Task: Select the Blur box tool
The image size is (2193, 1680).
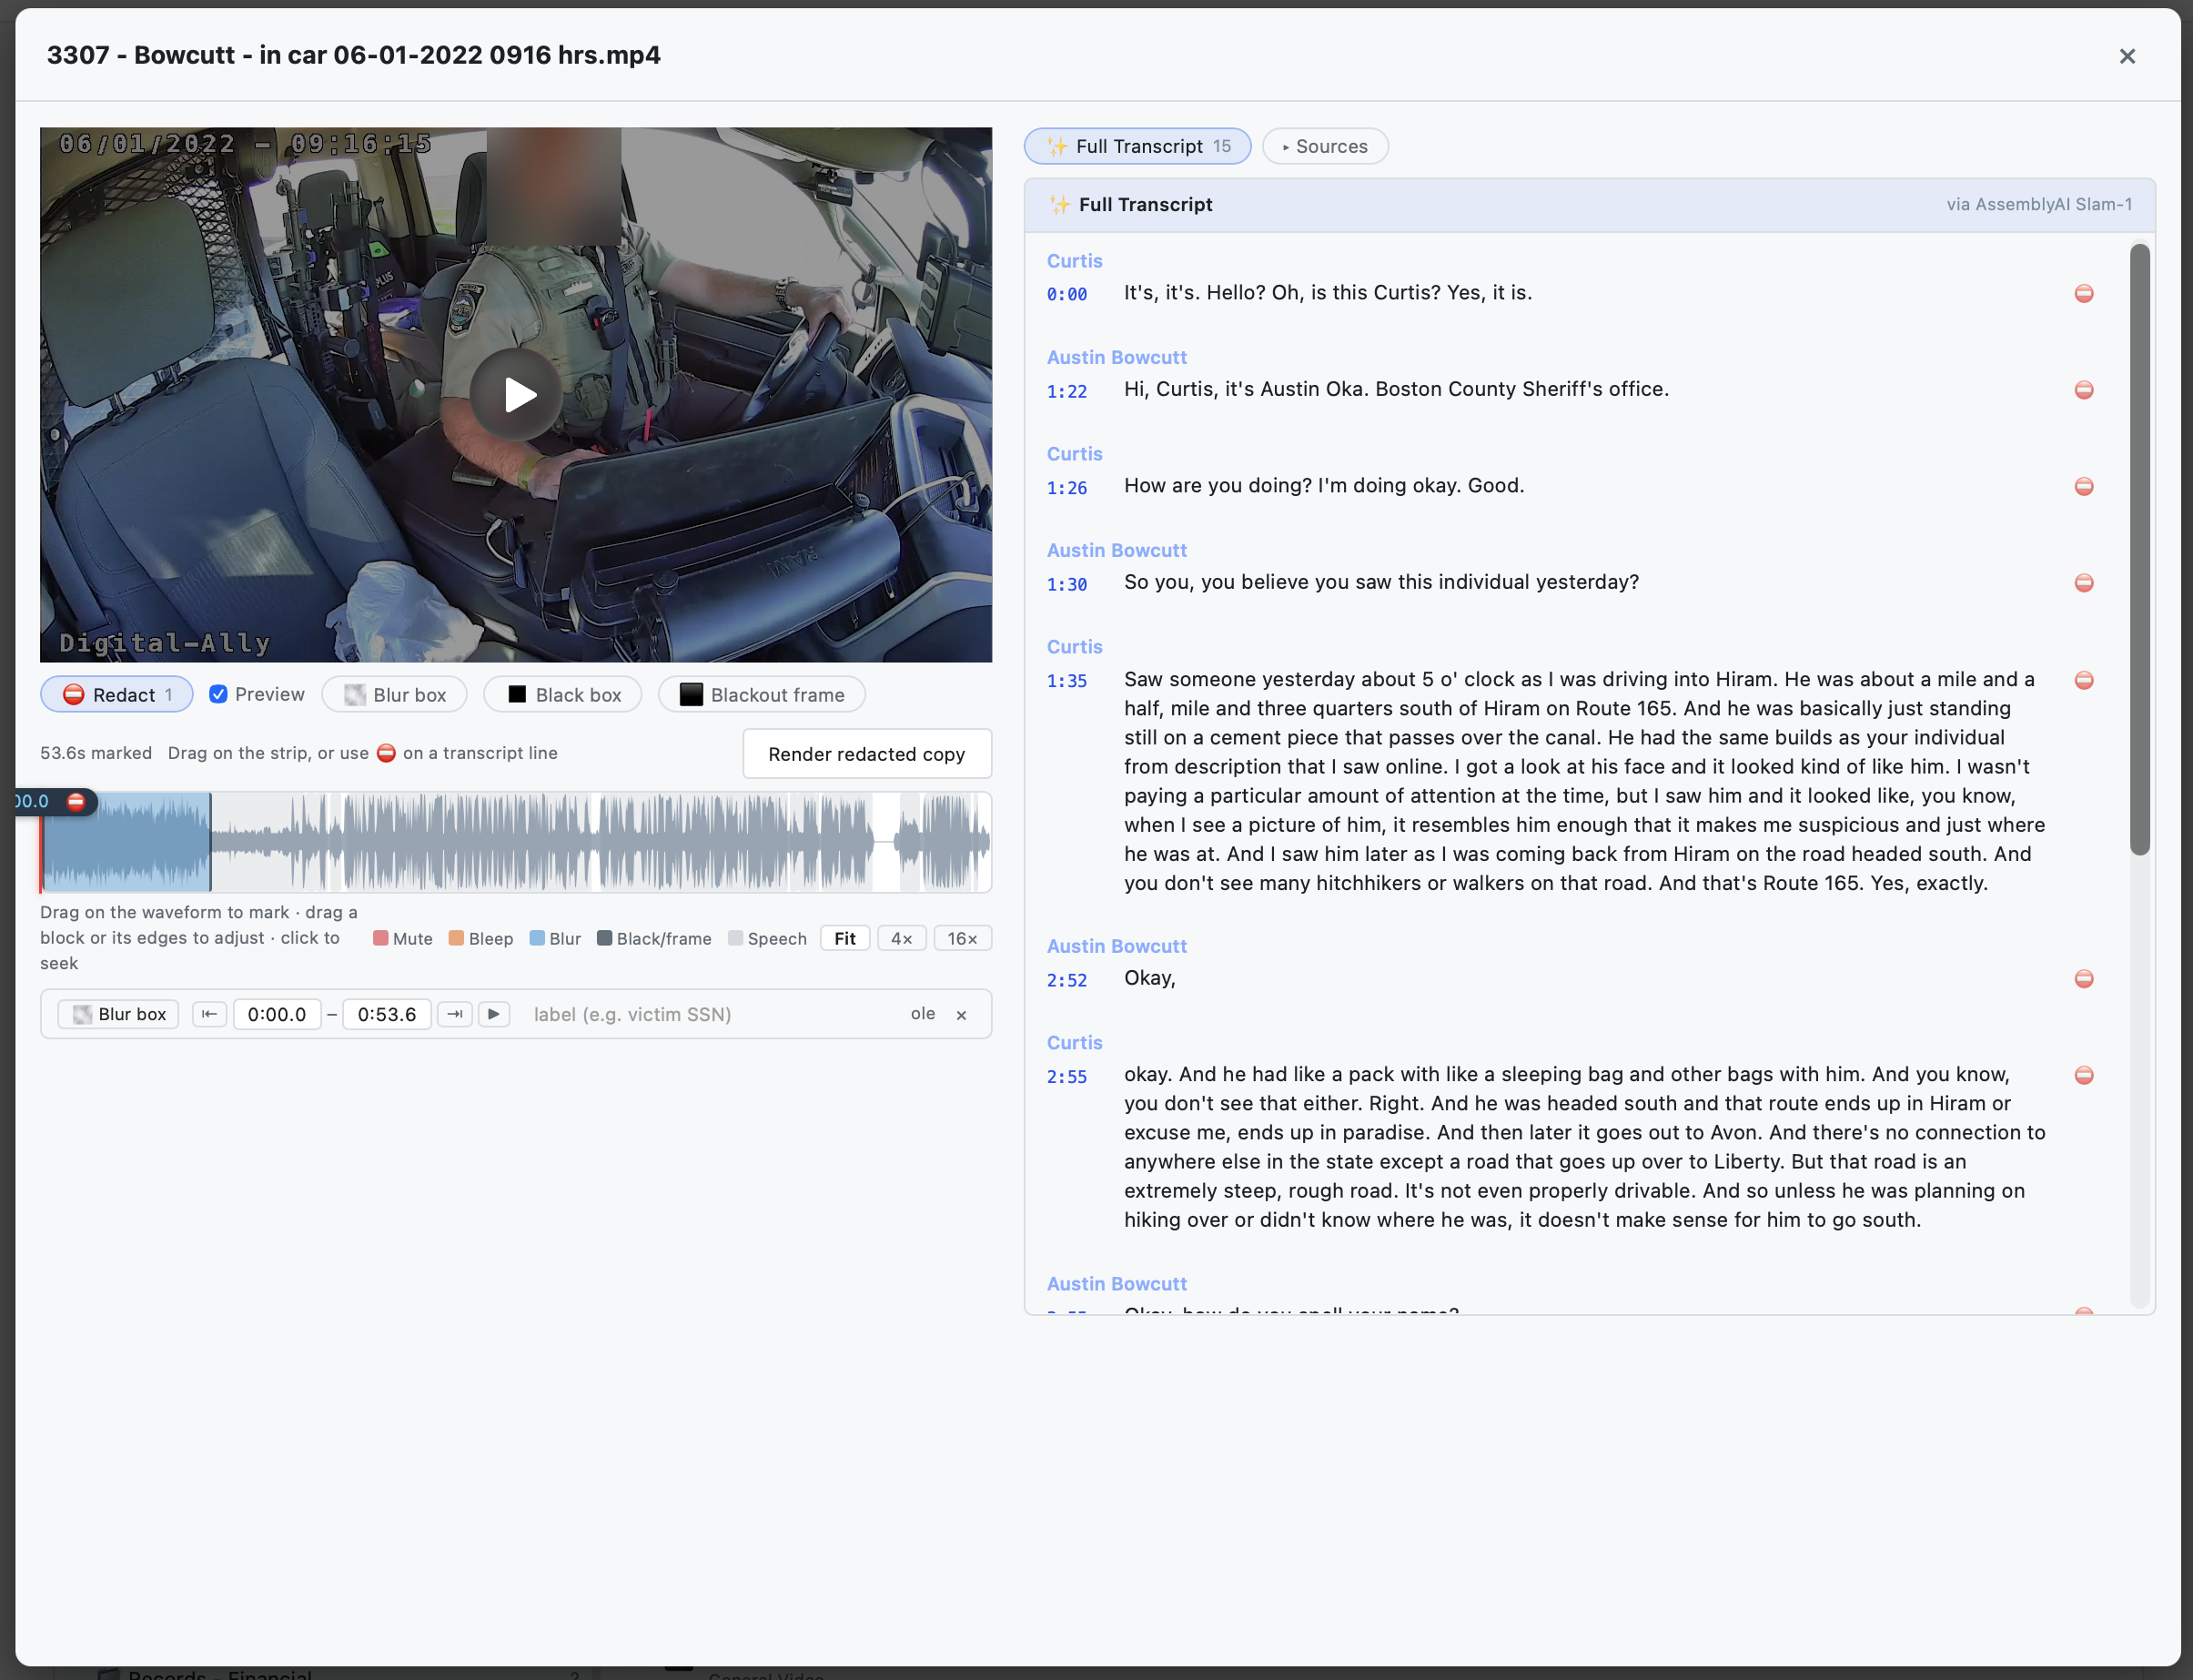Action: pos(394,695)
